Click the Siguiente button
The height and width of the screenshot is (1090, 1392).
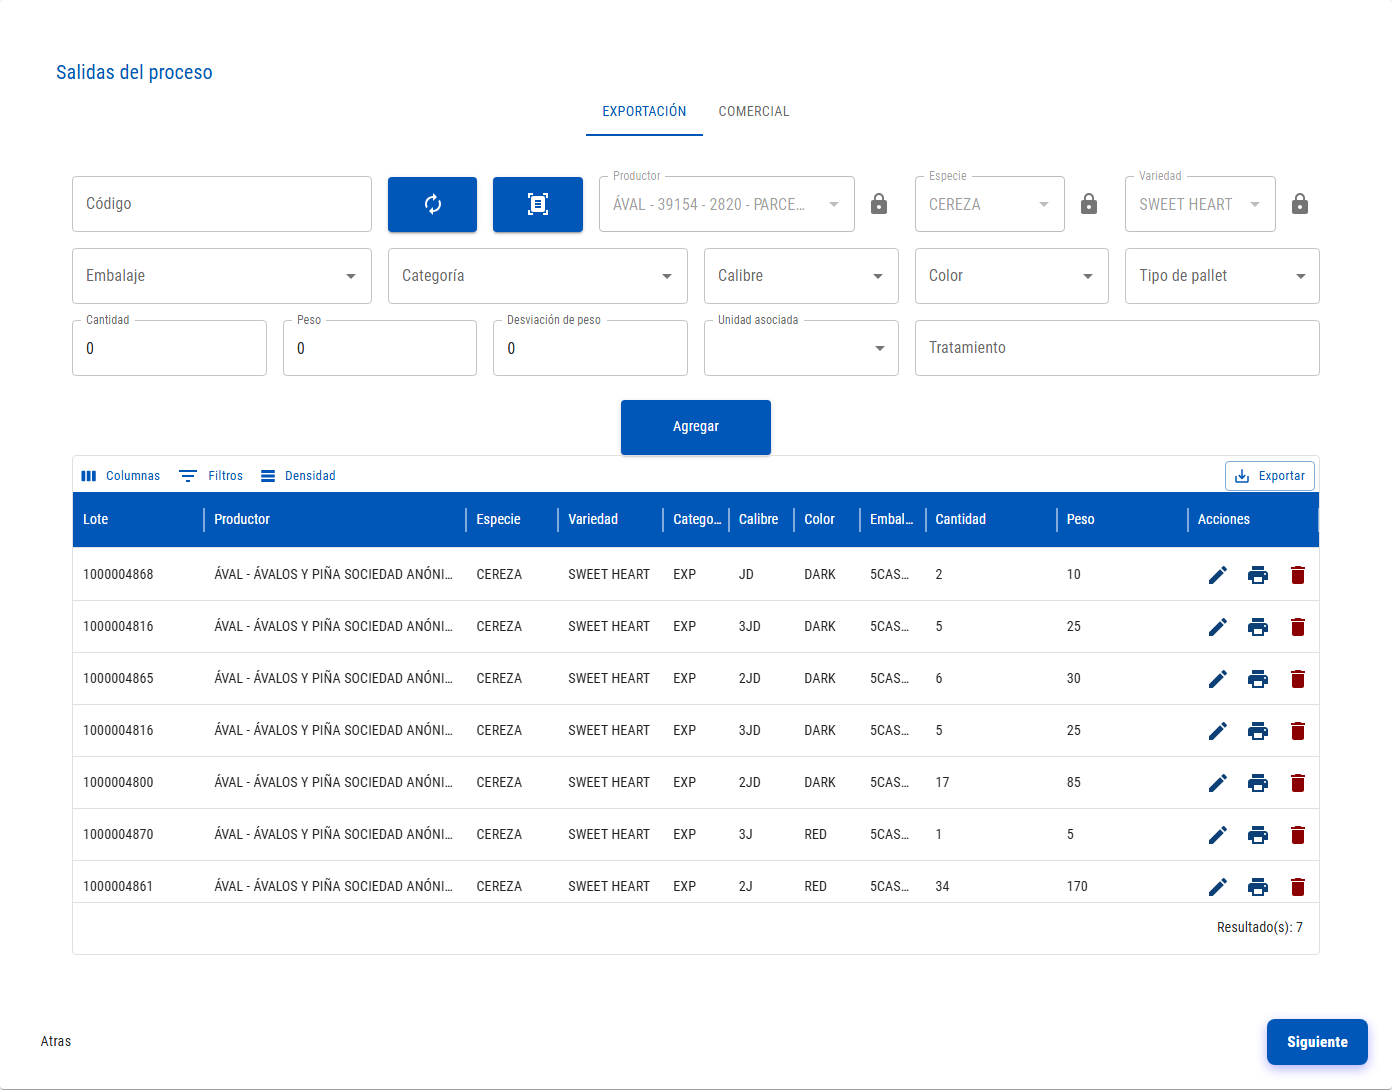tap(1317, 1042)
